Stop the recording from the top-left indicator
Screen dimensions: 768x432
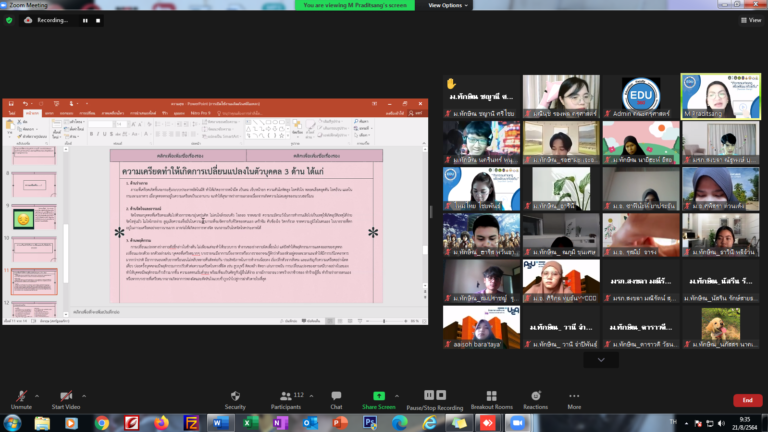pos(98,20)
